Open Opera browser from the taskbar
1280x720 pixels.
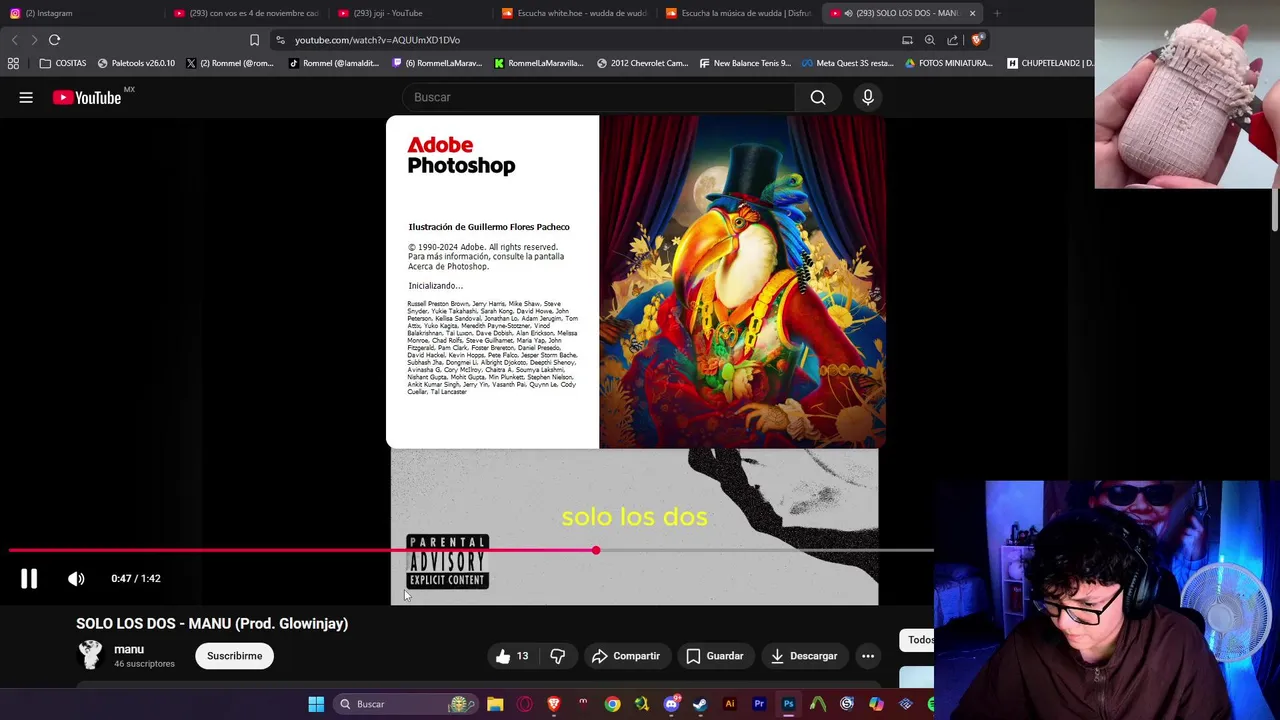pyautogui.click(x=525, y=704)
